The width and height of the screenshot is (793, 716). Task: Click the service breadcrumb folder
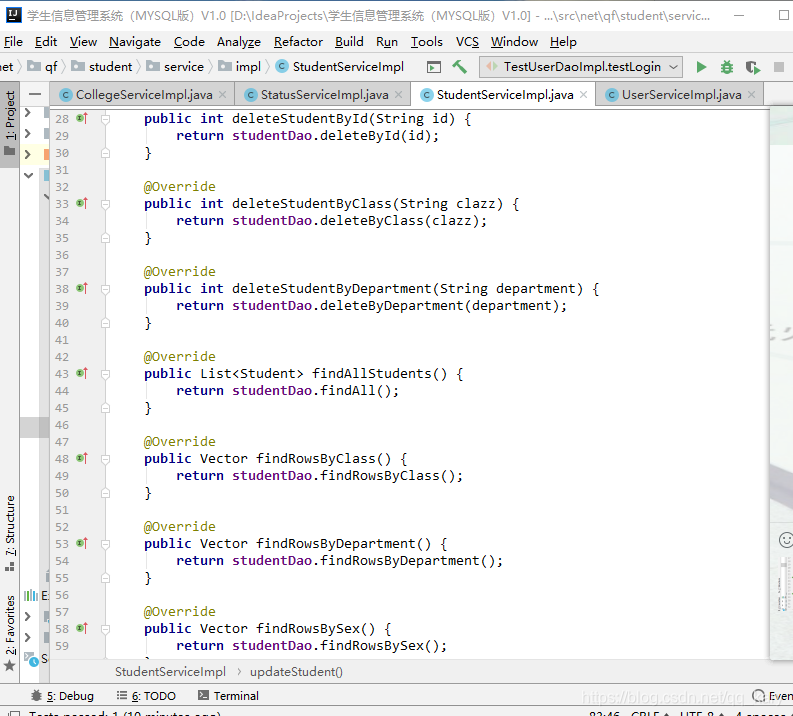point(174,67)
